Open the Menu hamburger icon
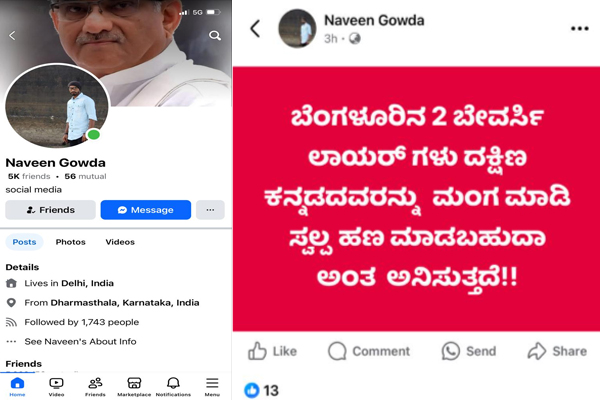The height and width of the screenshot is (400, 600). (x=212, y=387)
